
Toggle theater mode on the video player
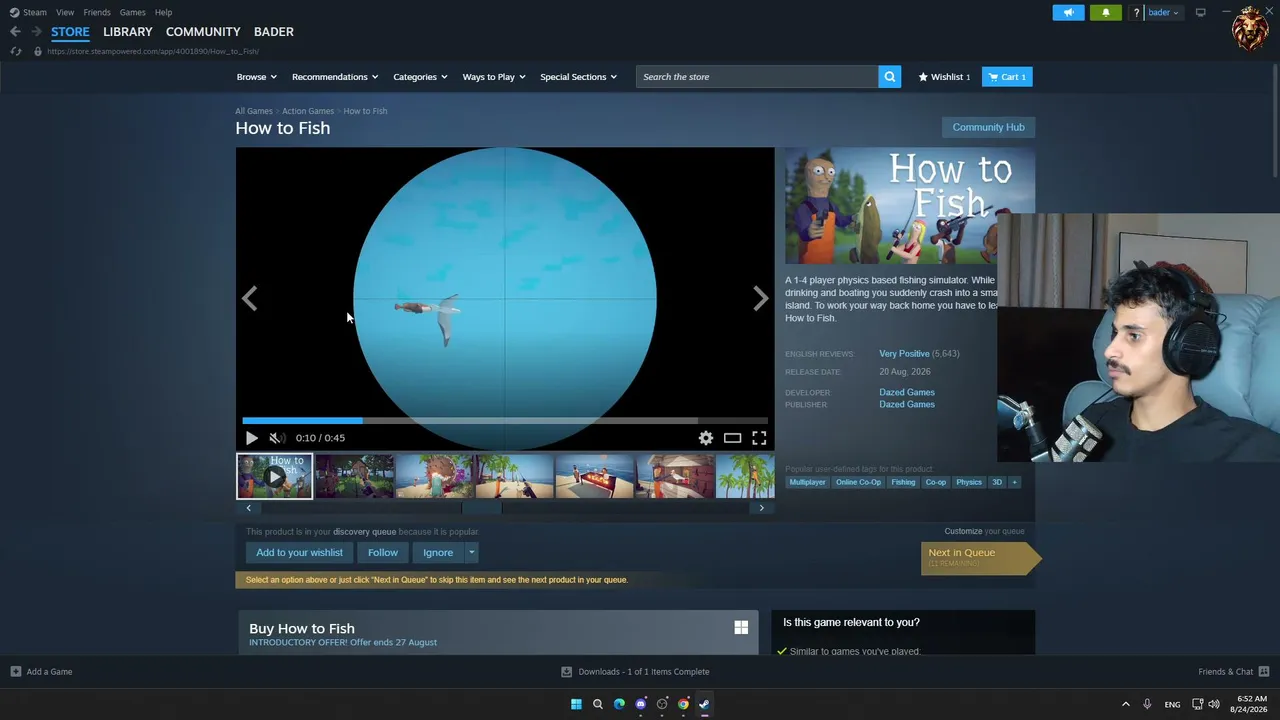pos(733,438)
